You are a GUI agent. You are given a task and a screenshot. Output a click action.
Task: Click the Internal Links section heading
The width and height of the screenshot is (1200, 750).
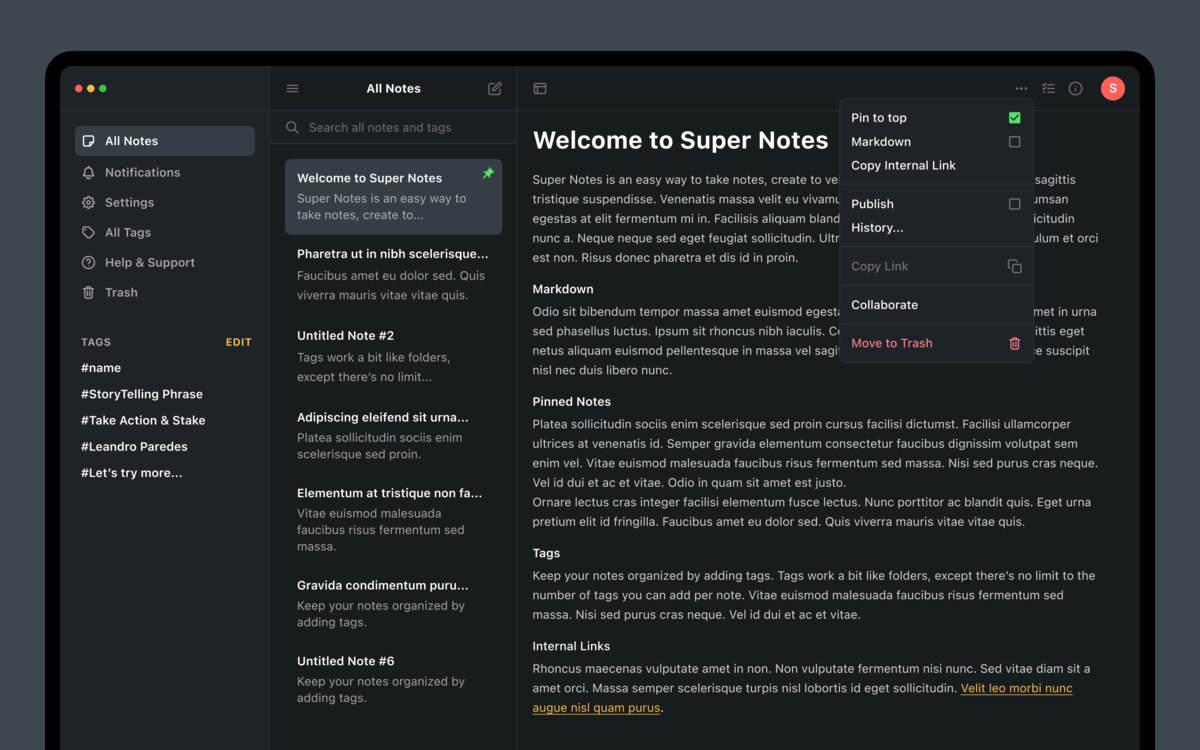click(571, 646)
